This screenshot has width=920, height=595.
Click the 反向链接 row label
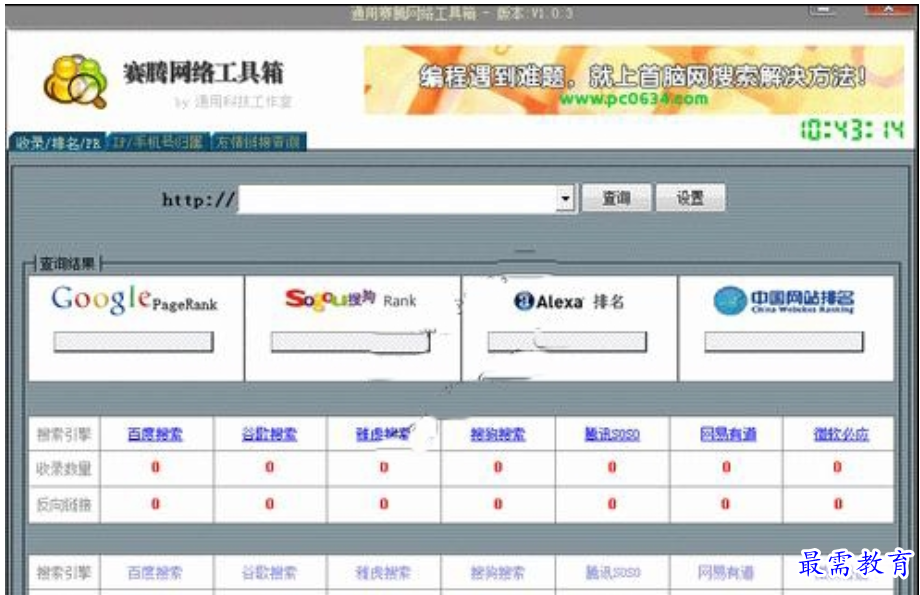pos(63,505)
